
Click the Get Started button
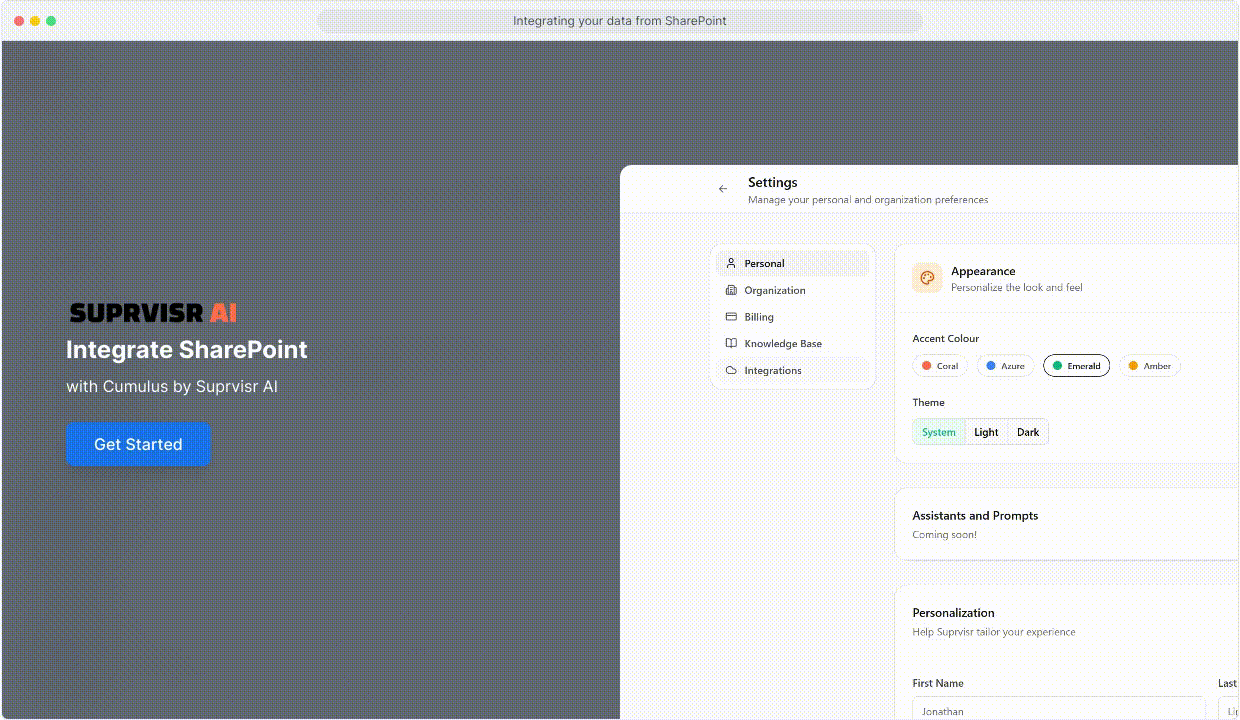point(138,444)
